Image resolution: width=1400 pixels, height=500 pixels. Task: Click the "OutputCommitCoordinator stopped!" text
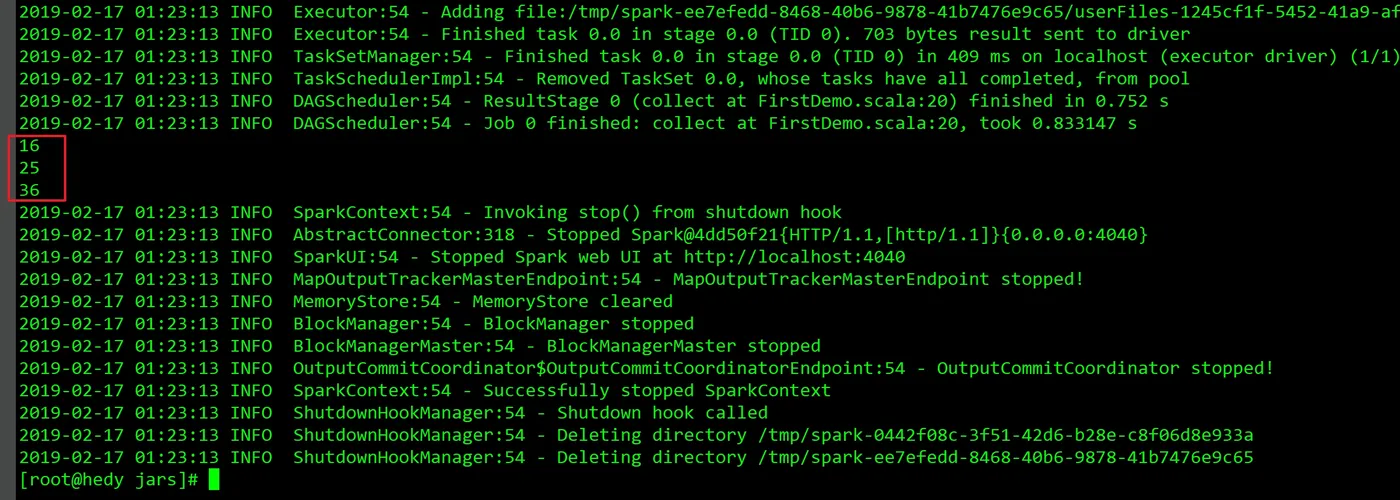click(1105, 368)
